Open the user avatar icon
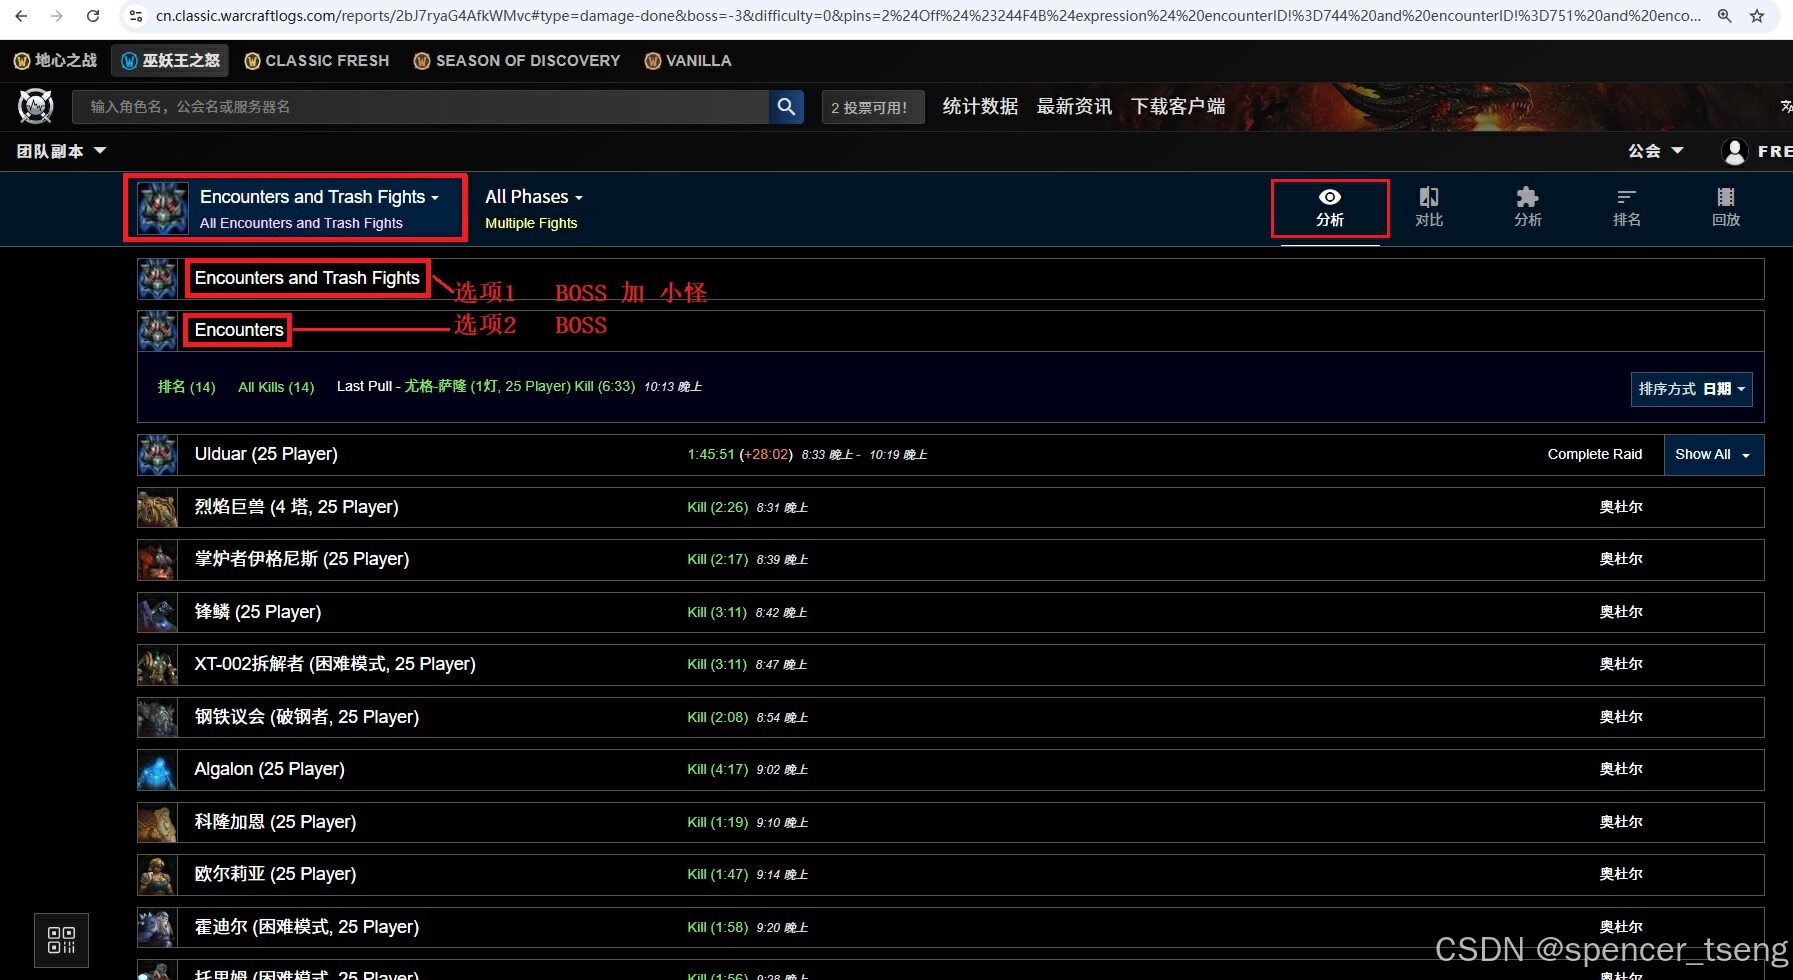 pos(1735,151)
